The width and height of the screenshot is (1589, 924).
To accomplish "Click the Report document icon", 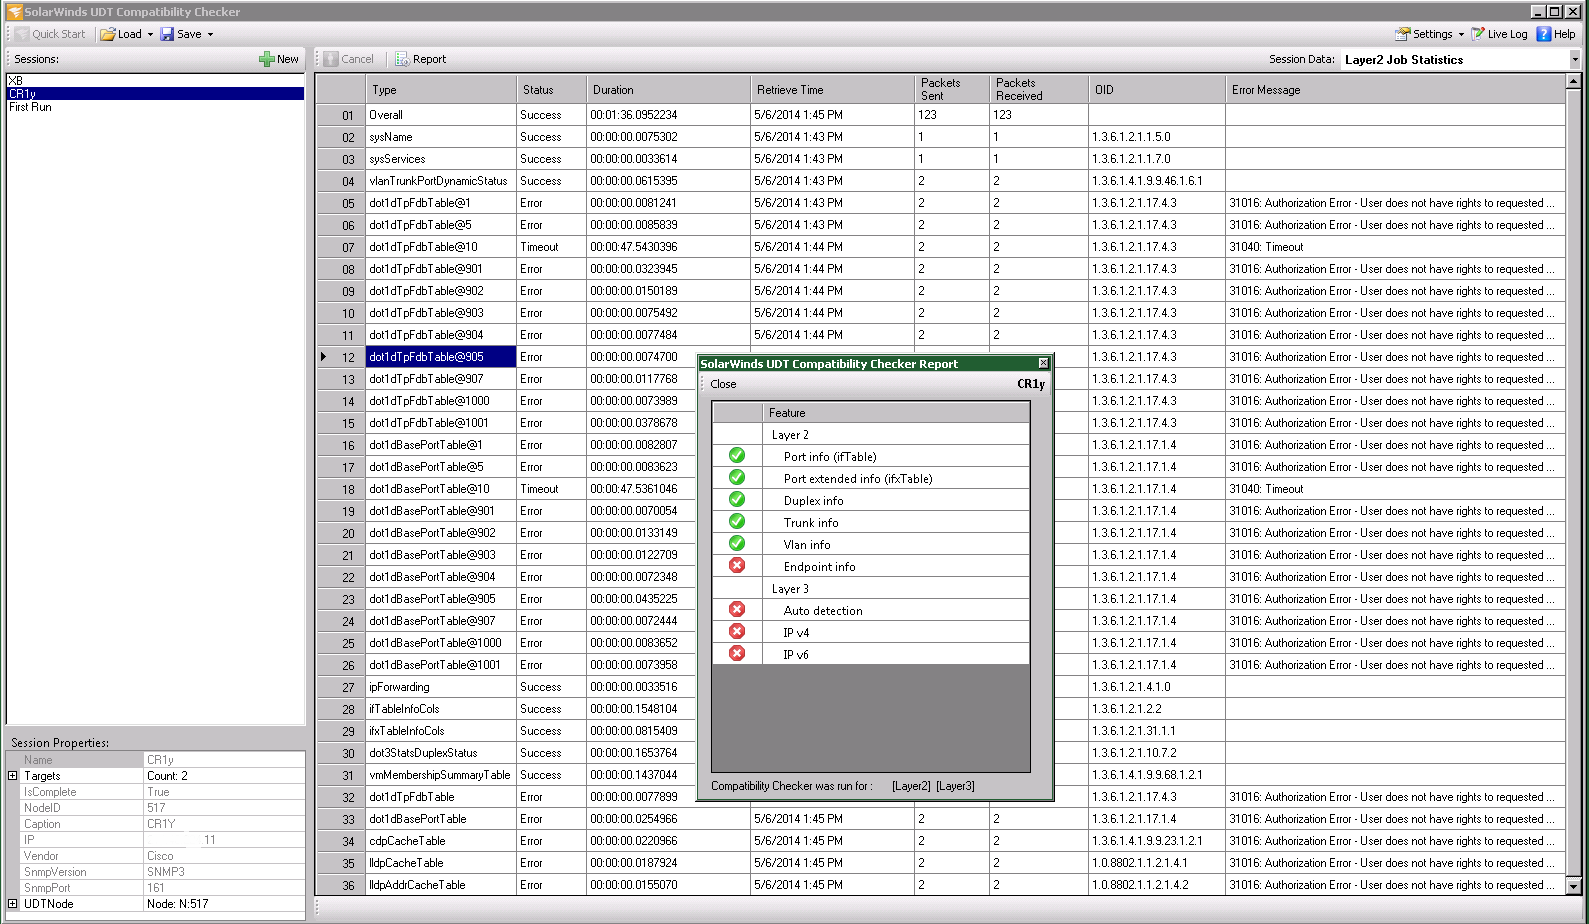I will (x=402, y=59).
